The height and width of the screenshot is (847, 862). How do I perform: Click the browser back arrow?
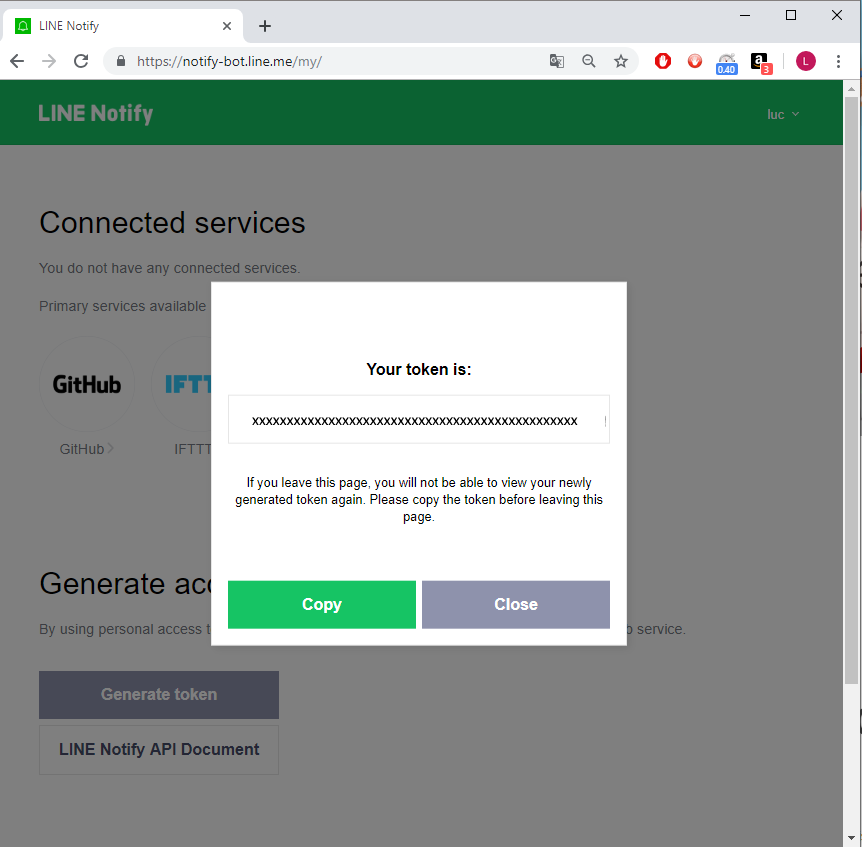17,61
